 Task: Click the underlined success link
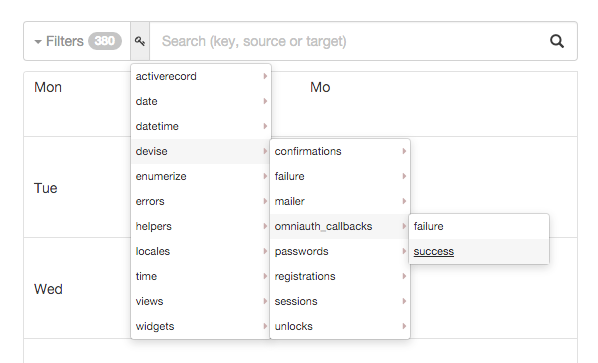click(x=434, y=251)
